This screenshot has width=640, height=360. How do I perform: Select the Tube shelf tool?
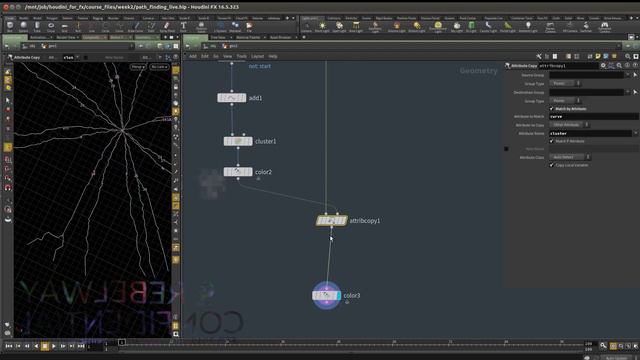37,27
